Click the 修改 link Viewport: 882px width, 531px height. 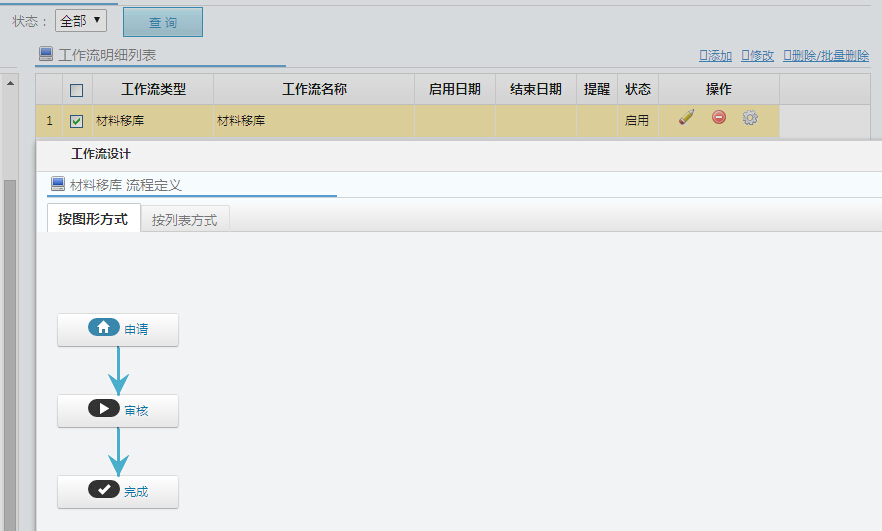click(758, 56)
